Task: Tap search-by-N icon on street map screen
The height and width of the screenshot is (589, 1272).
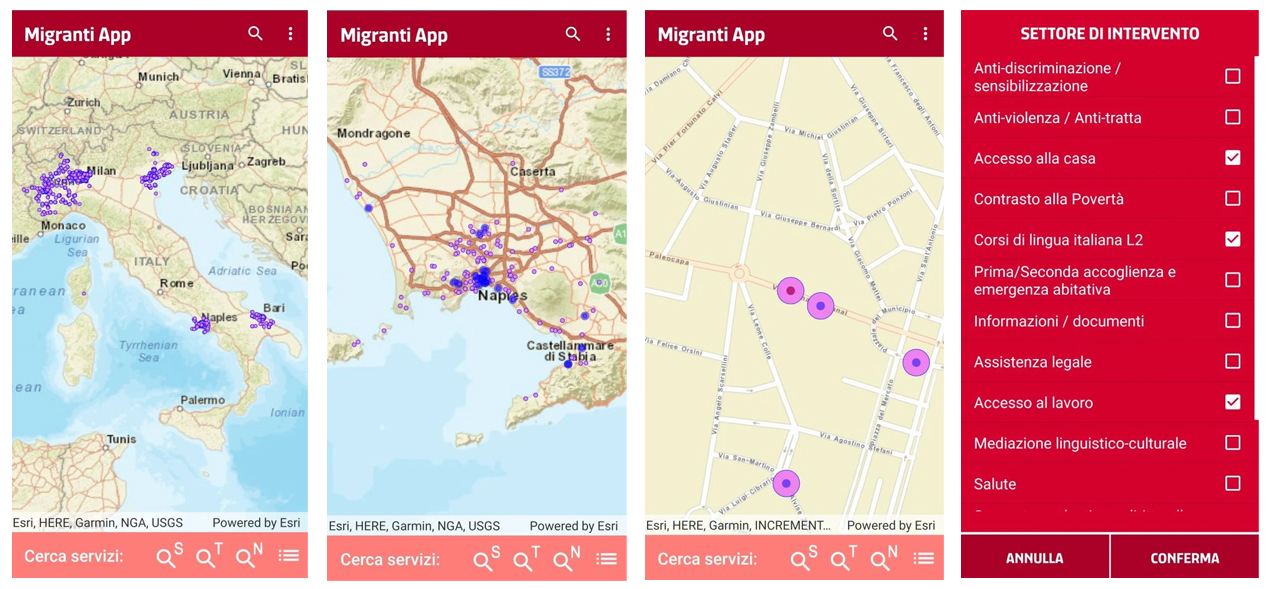Action: [x=883, y=559]
